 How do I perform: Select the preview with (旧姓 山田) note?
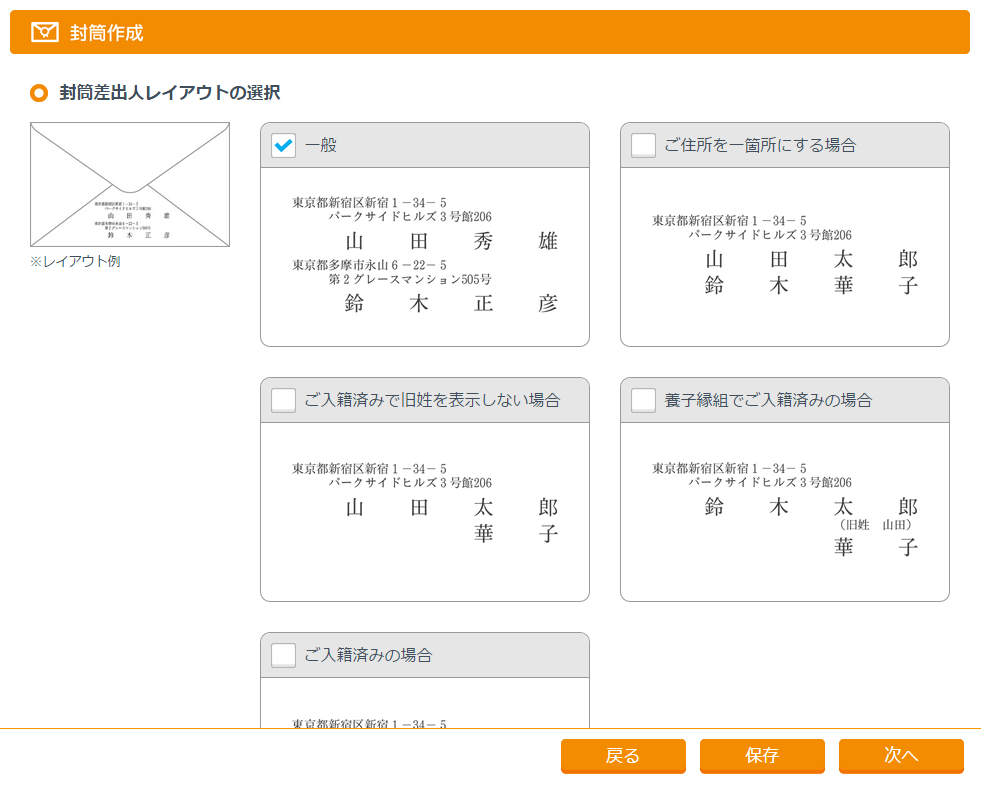785,510
